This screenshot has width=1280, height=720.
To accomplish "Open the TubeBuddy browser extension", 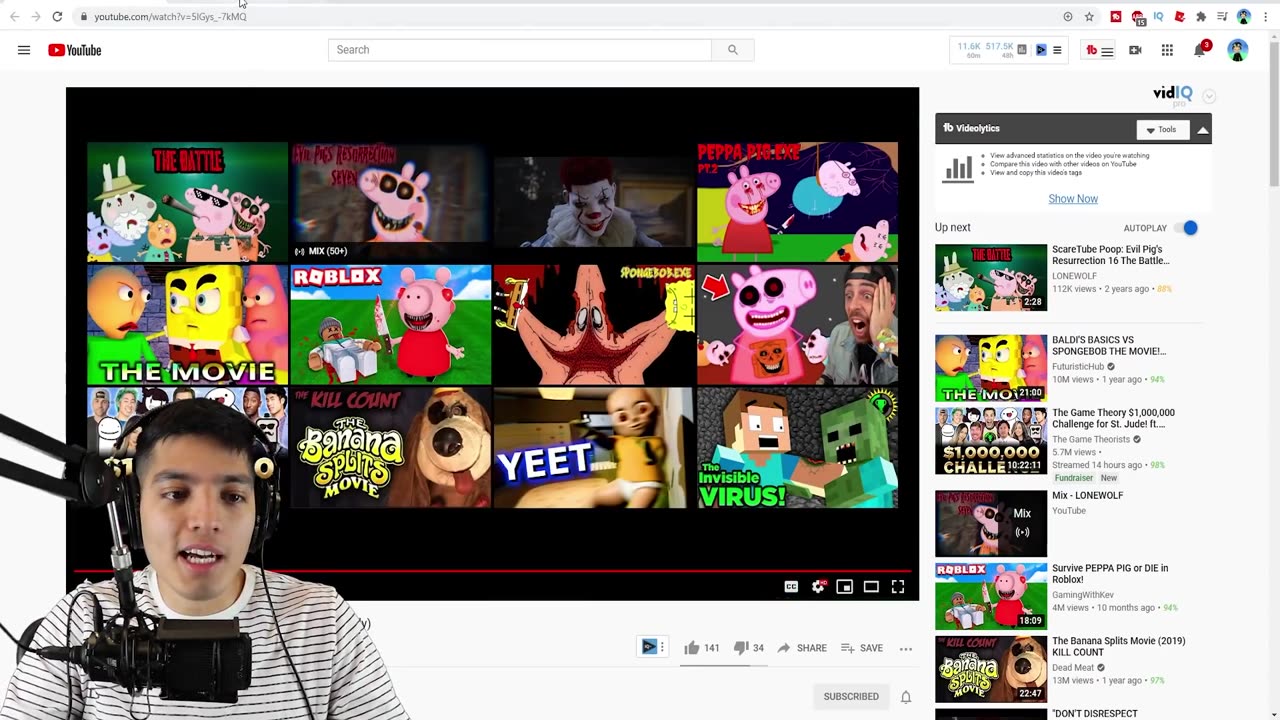I will pos(1116,17).
